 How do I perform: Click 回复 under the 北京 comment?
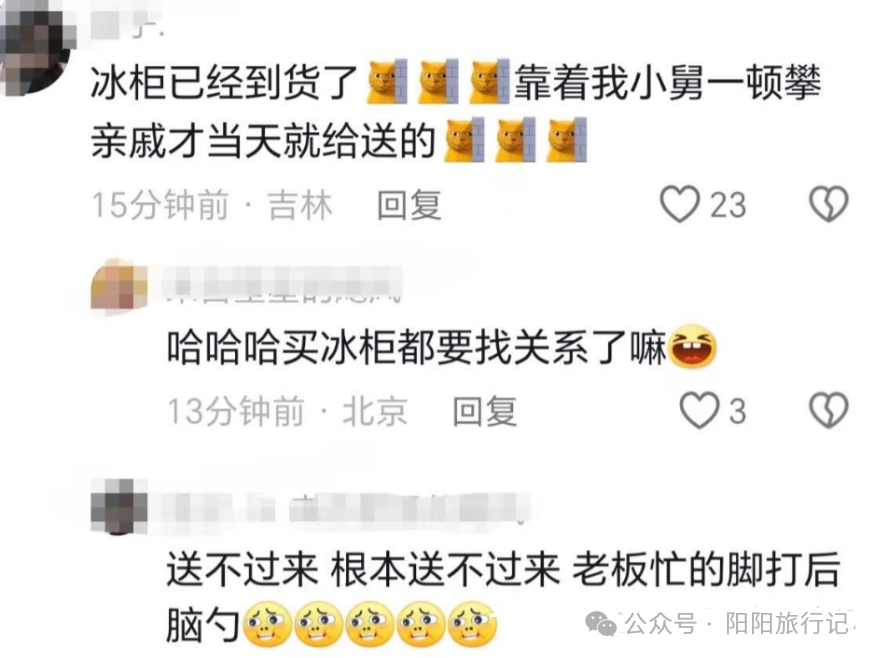coord(484,412)
